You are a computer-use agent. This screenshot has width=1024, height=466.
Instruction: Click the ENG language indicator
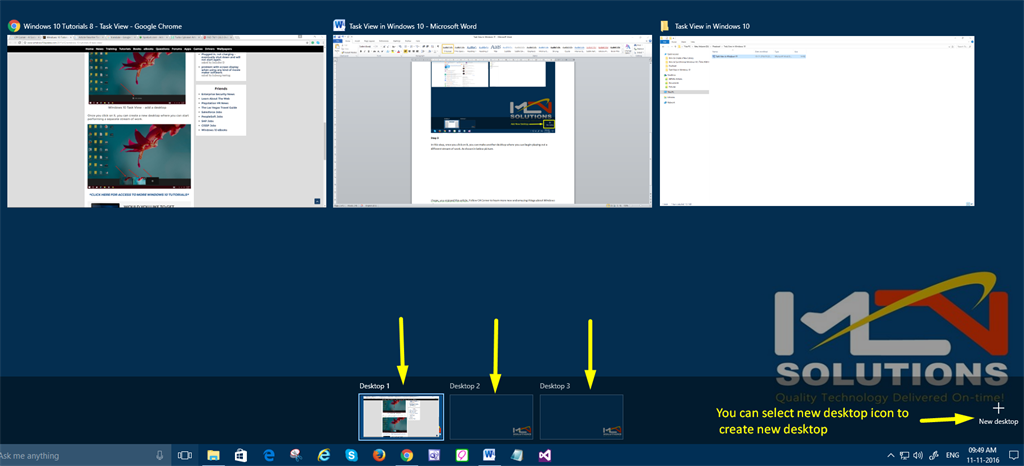(953, 455)
